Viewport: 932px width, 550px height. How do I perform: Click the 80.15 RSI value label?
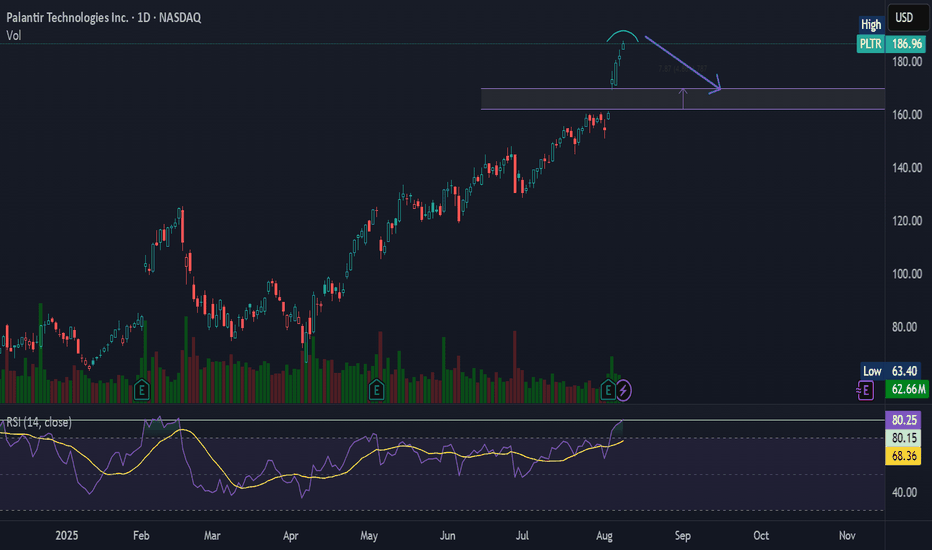[x=903, y=438]
